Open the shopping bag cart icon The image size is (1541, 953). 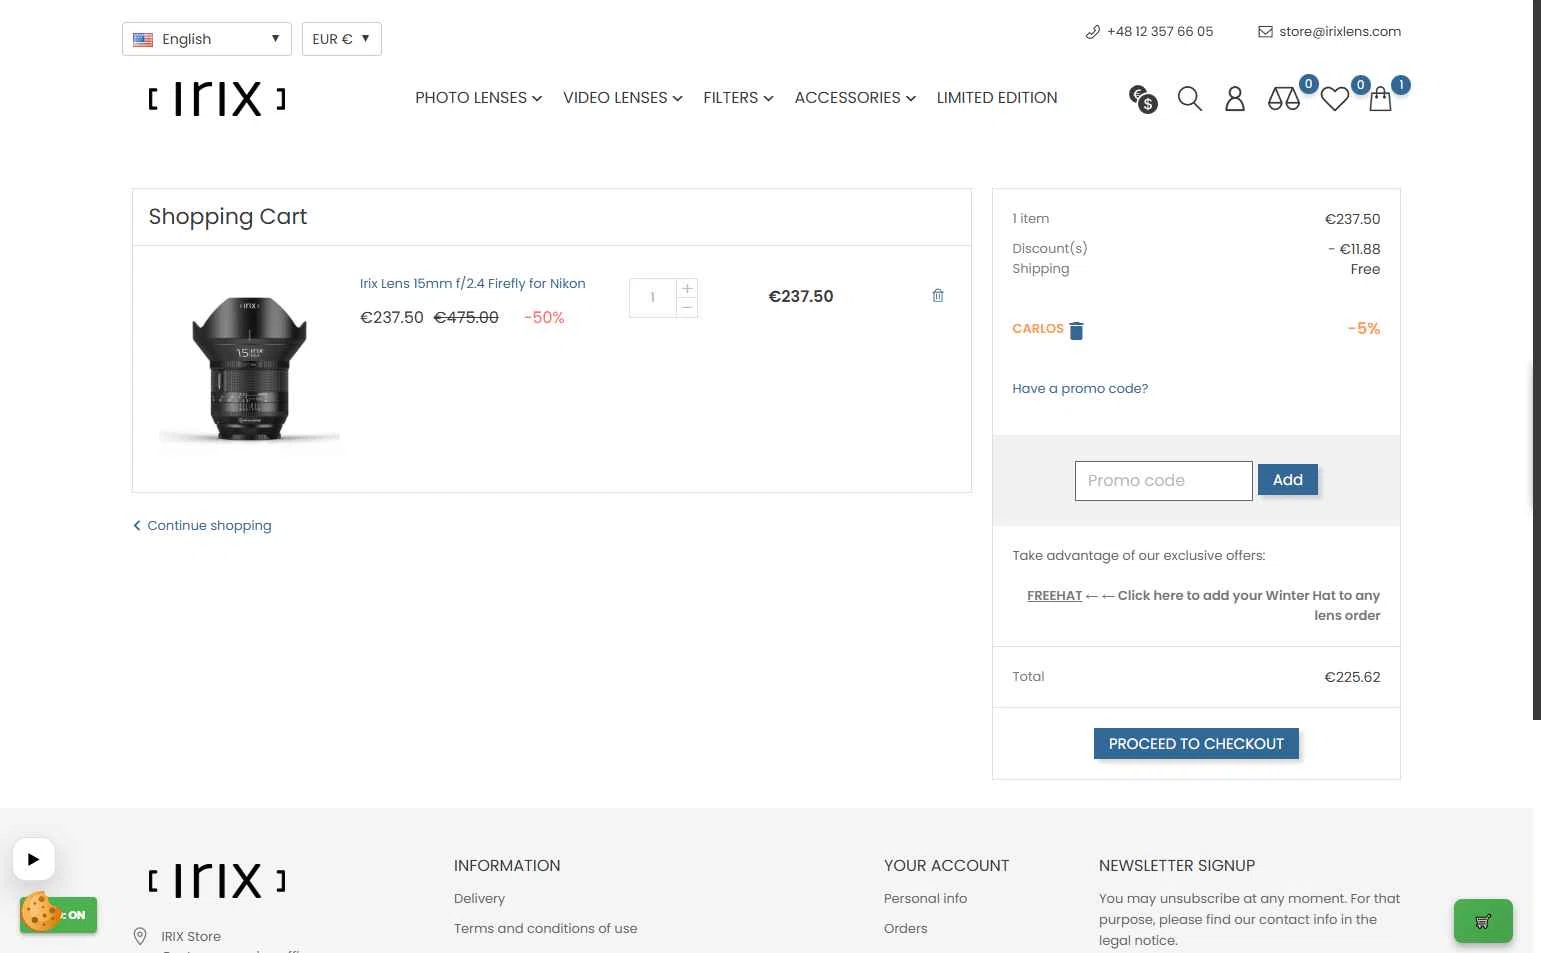1380,99
